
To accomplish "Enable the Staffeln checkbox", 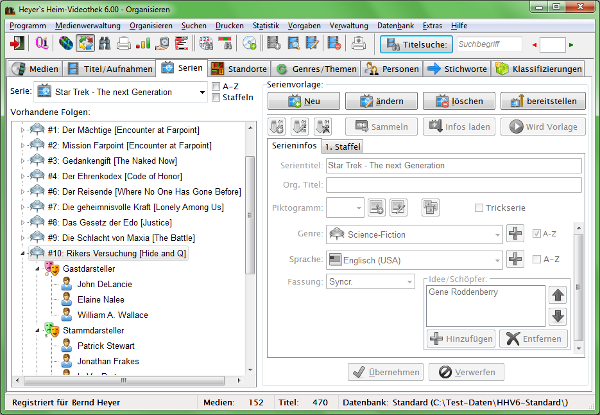I will [218, 98].
